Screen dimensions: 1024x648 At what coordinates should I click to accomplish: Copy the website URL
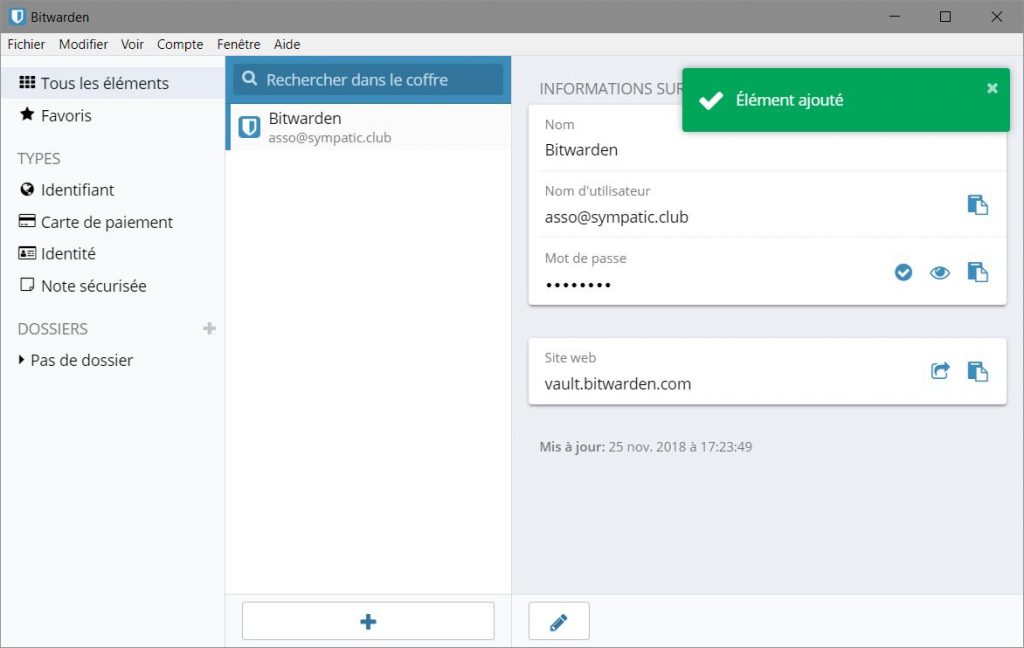(x=977, y=371)
